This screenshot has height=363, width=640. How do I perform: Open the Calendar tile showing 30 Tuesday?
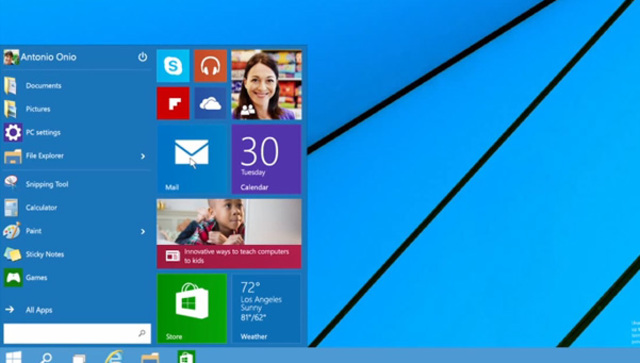click(x=267, y=159)
